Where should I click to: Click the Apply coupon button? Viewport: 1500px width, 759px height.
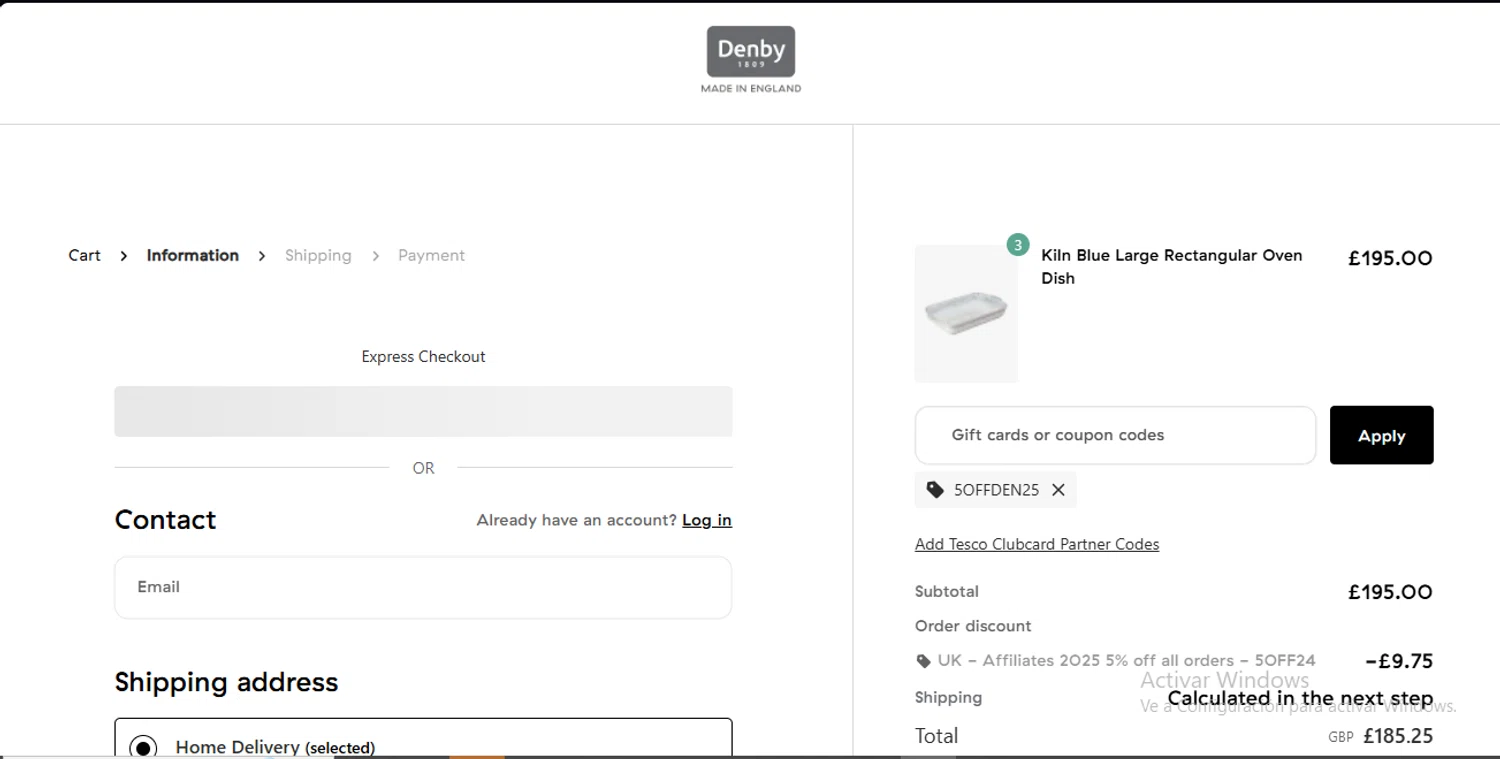coord(1381,435)
